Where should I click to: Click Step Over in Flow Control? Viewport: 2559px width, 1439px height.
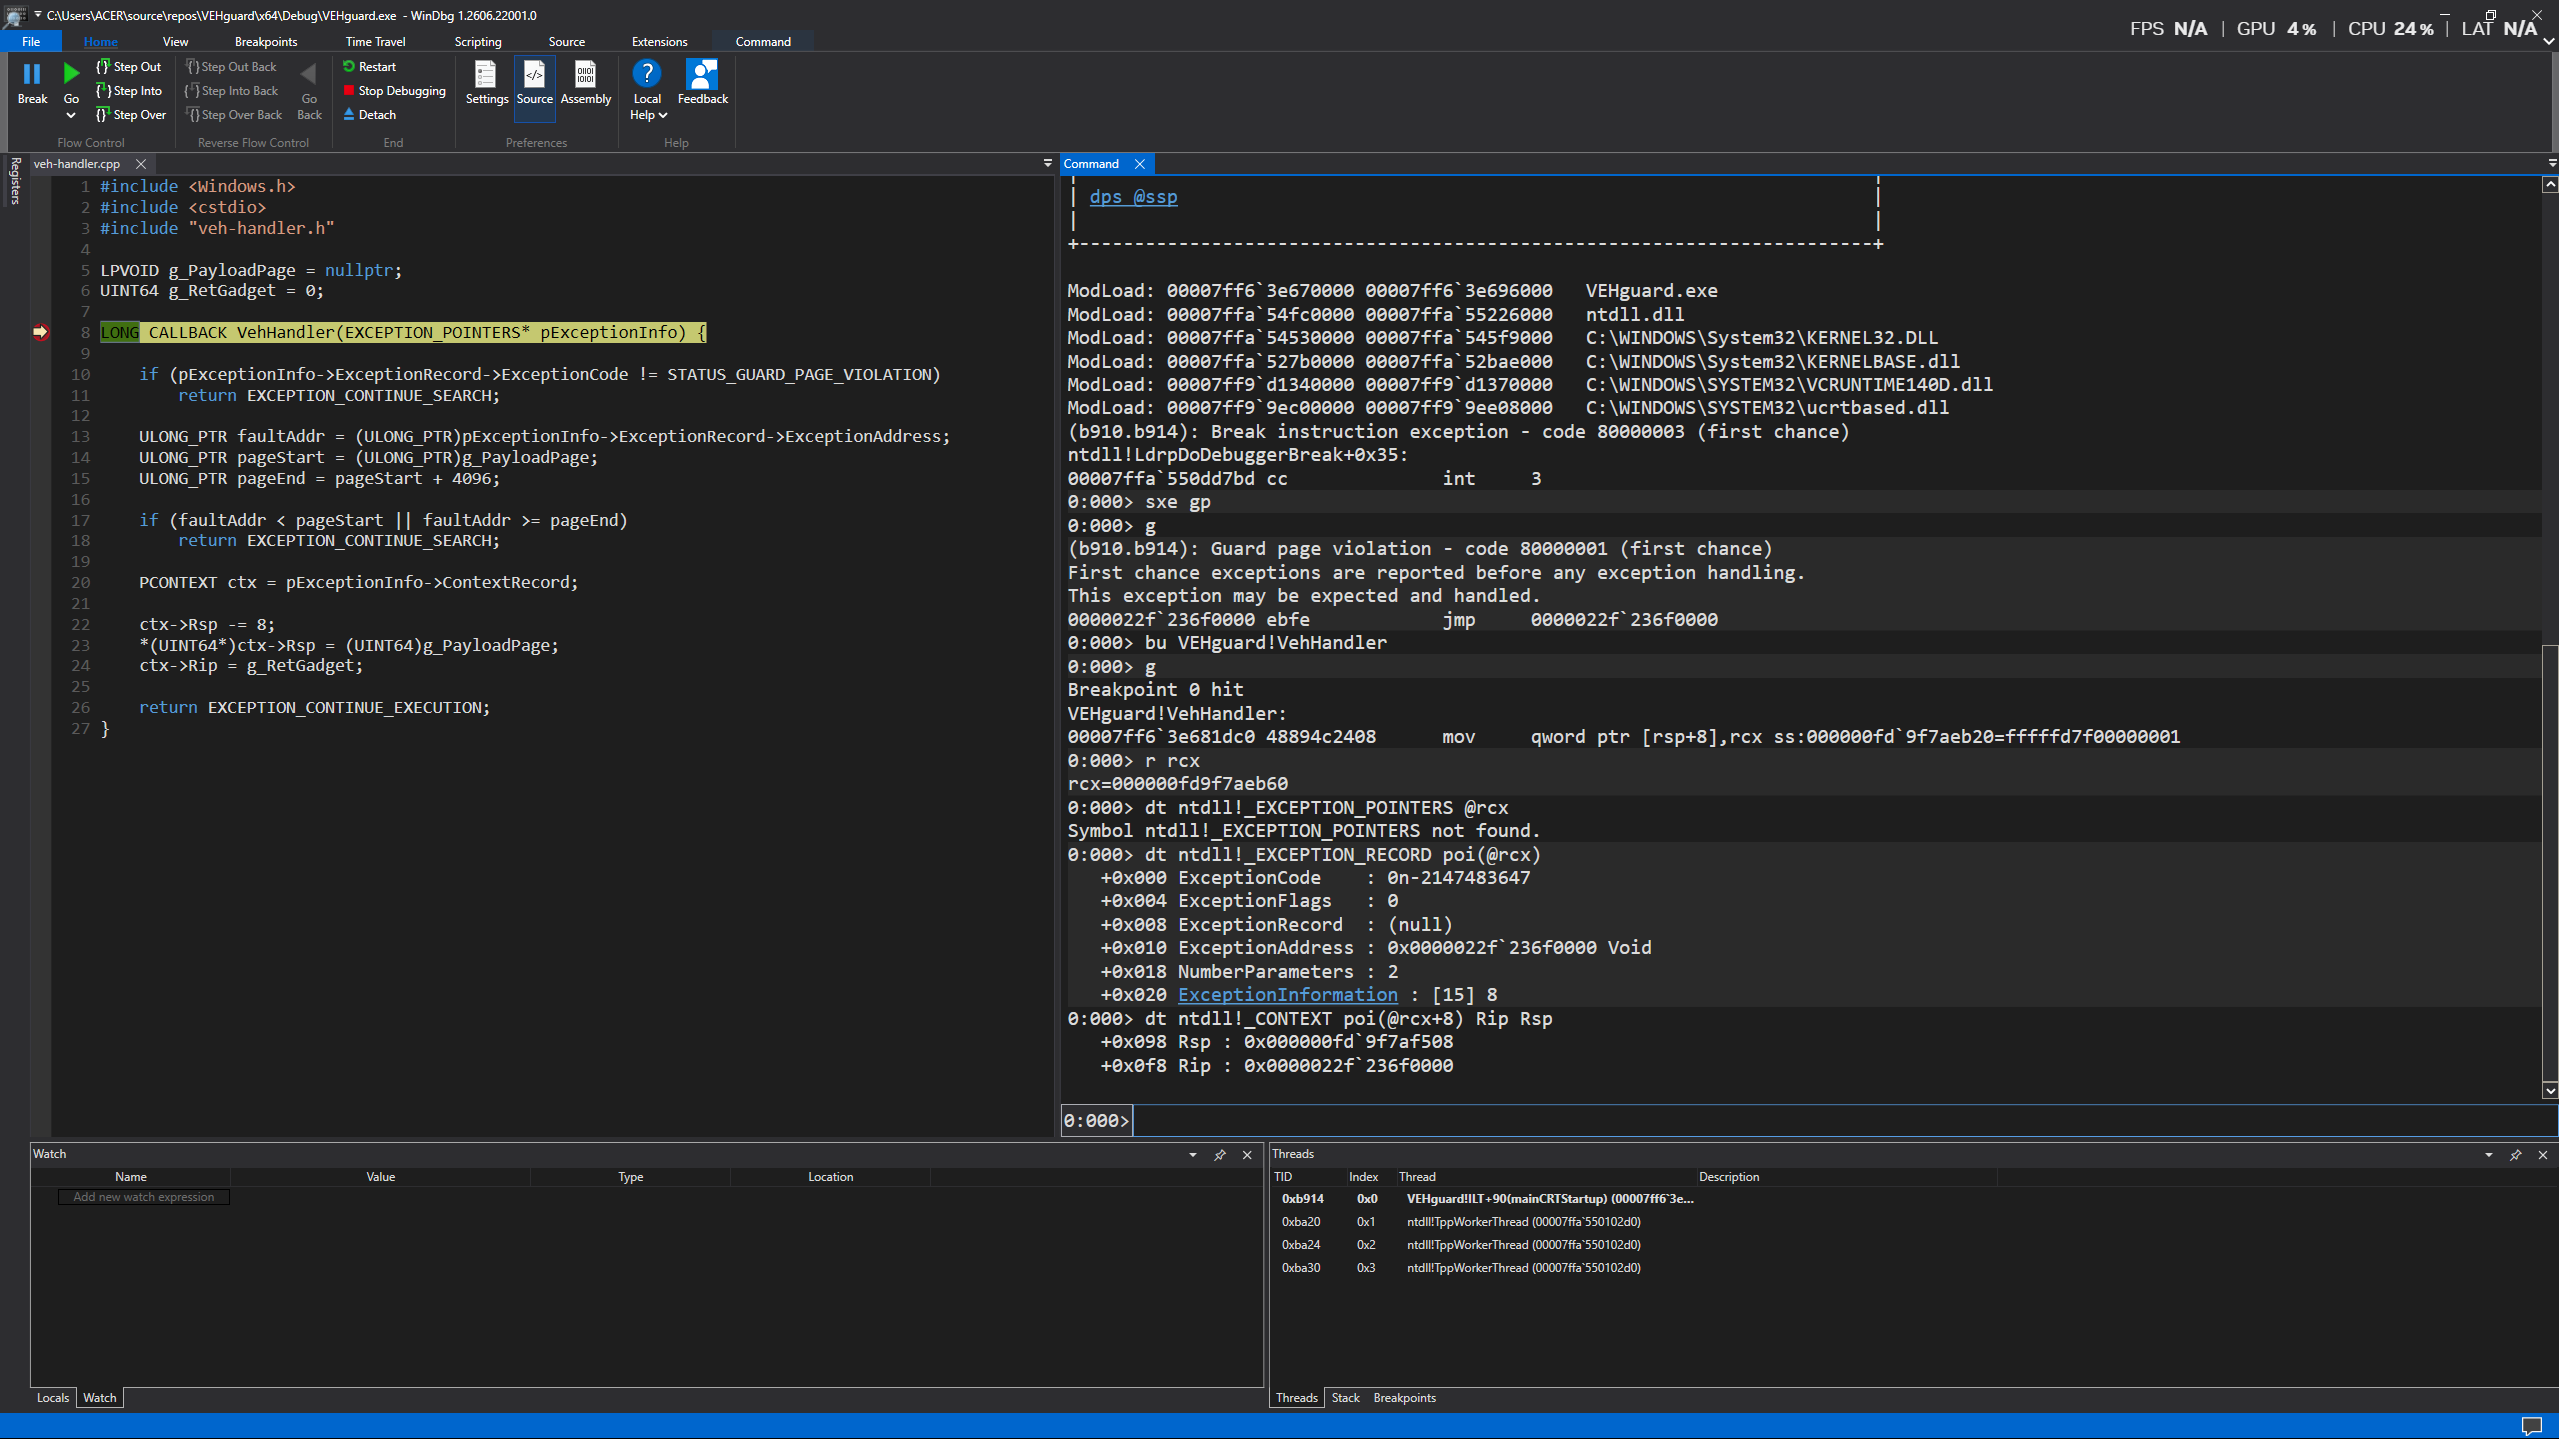pos(131,115)
